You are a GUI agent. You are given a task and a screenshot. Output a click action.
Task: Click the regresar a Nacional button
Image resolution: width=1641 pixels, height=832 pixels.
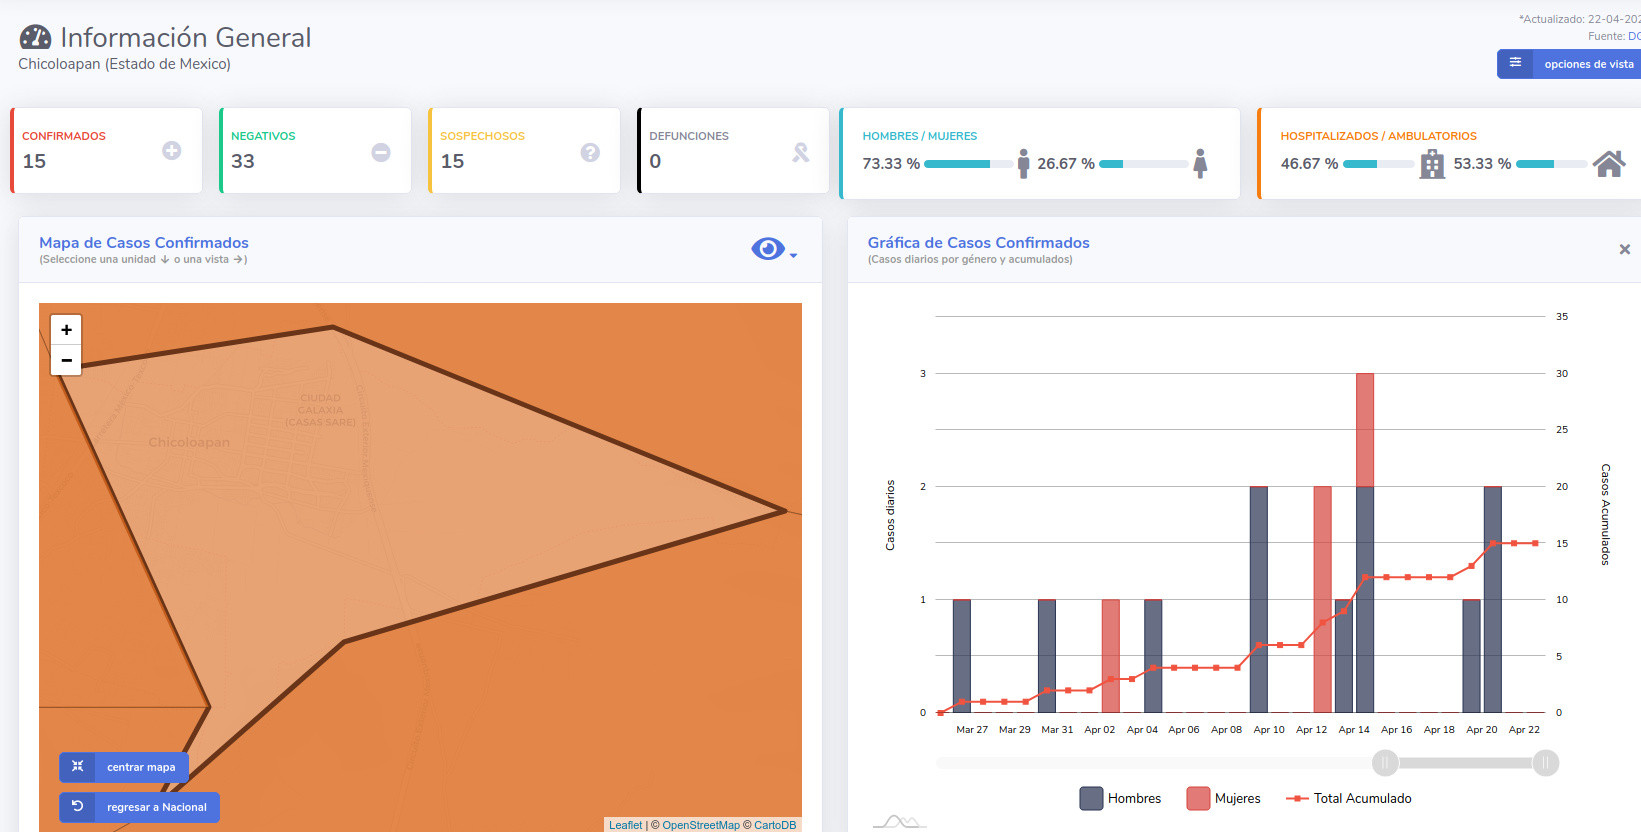click(139, 807)
